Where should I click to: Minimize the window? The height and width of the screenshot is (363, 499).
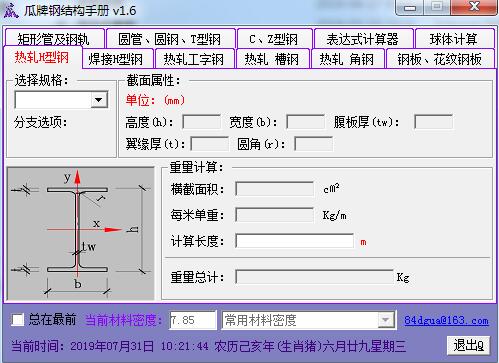pyautogui.click(x=410, y=7)
